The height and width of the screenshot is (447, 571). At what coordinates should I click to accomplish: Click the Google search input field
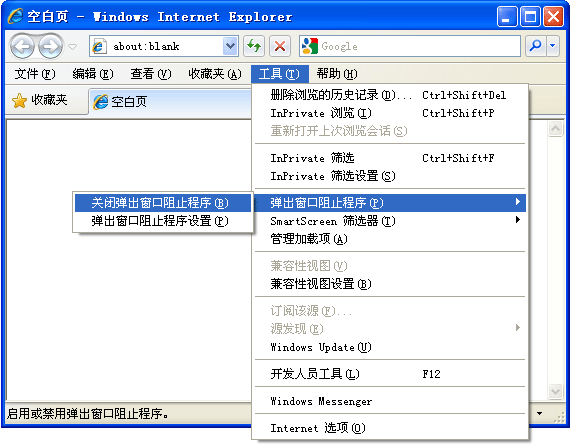(x=419, y=46)
